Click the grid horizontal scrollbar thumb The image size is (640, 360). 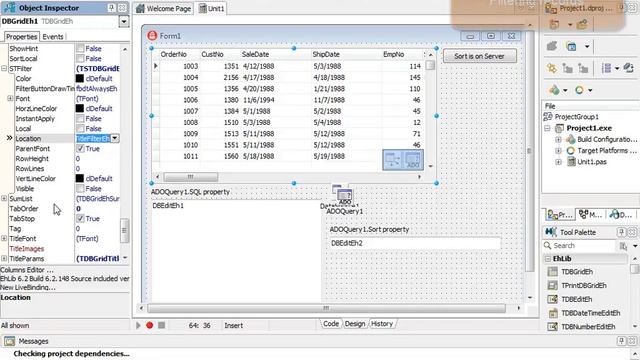191,177
